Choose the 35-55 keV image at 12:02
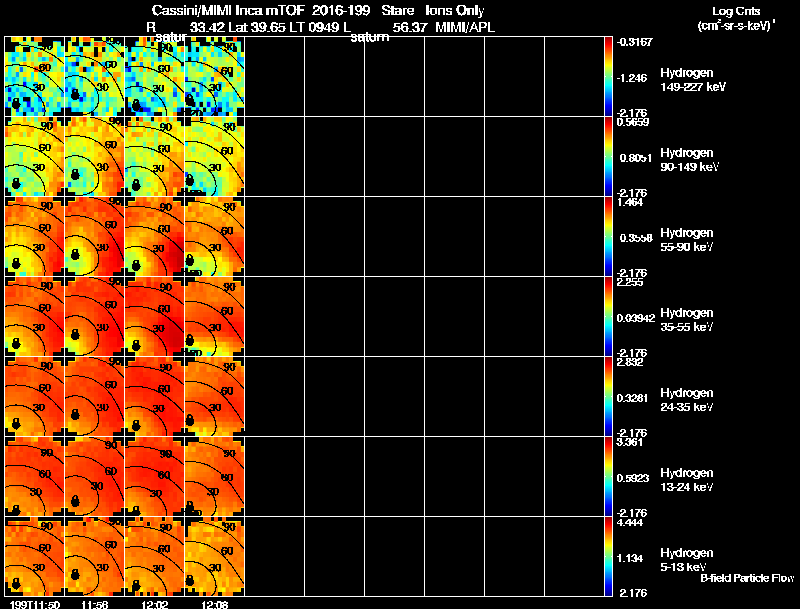Image resolution: width=800 pixels, height=609 pixels. pos(155,317)
